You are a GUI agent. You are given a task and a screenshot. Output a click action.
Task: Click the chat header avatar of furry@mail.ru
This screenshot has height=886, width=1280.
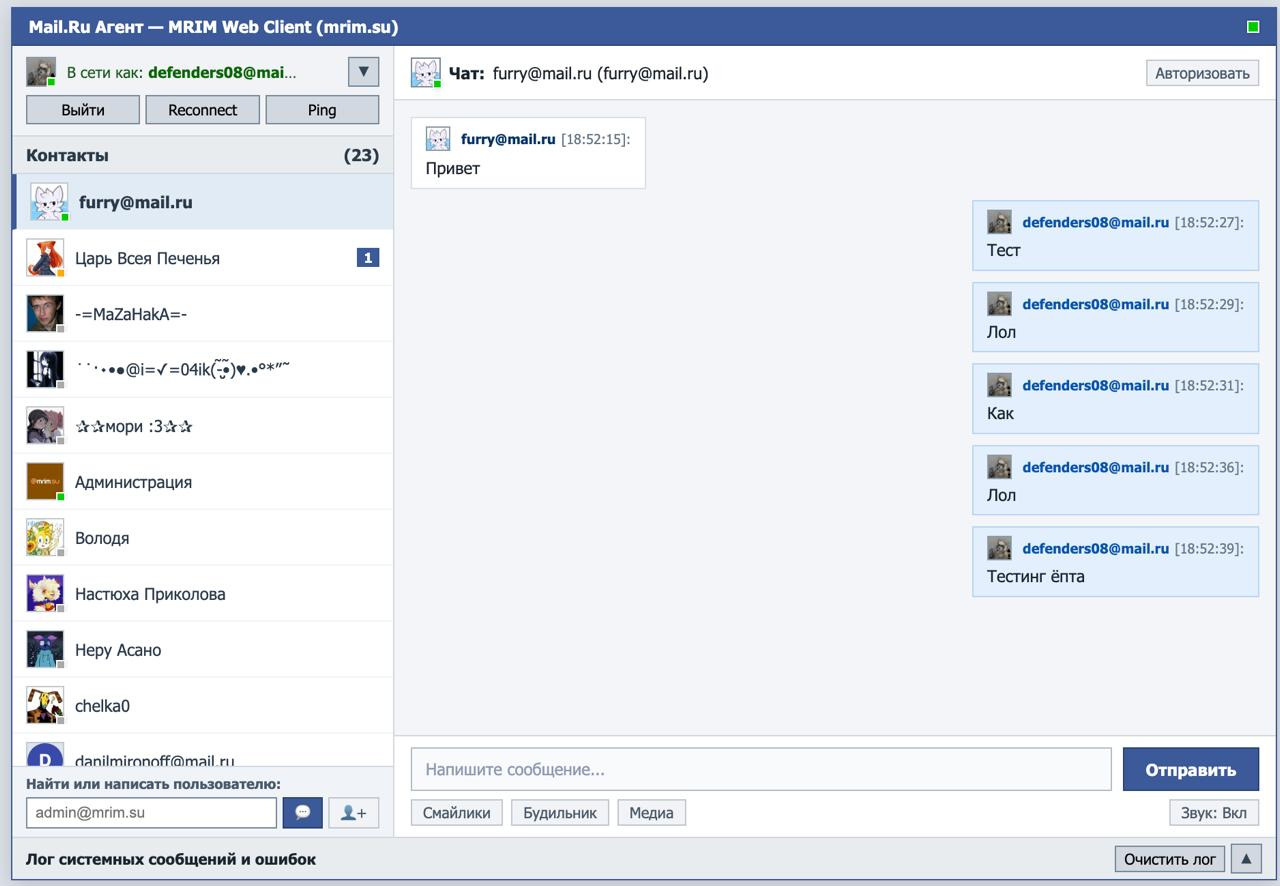tap(426, 73)
